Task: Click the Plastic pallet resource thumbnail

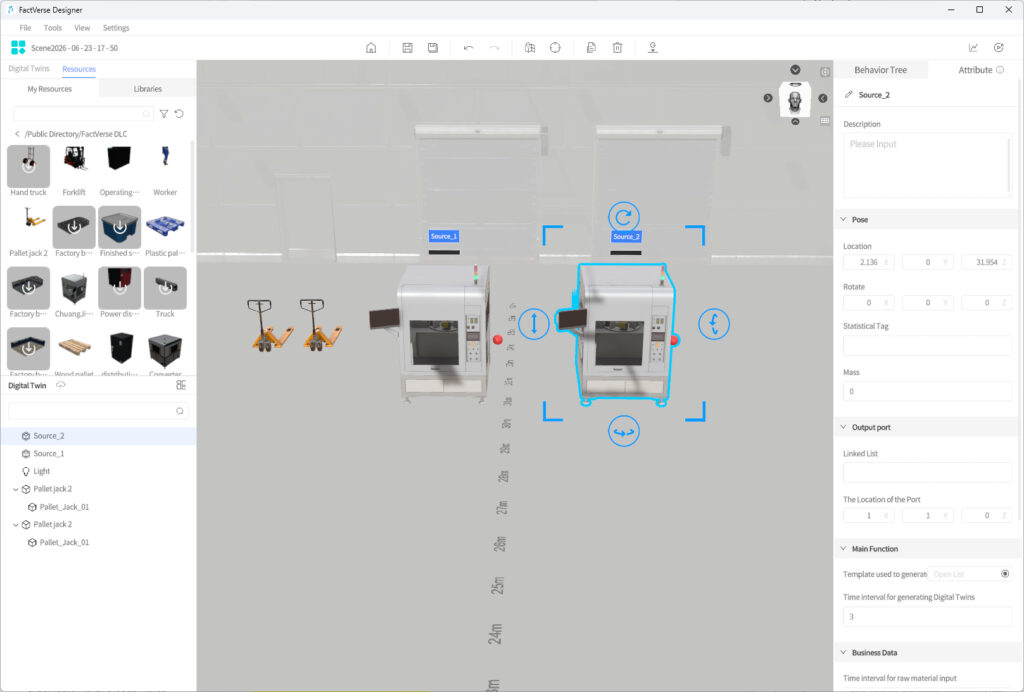Action: point(165,227)
